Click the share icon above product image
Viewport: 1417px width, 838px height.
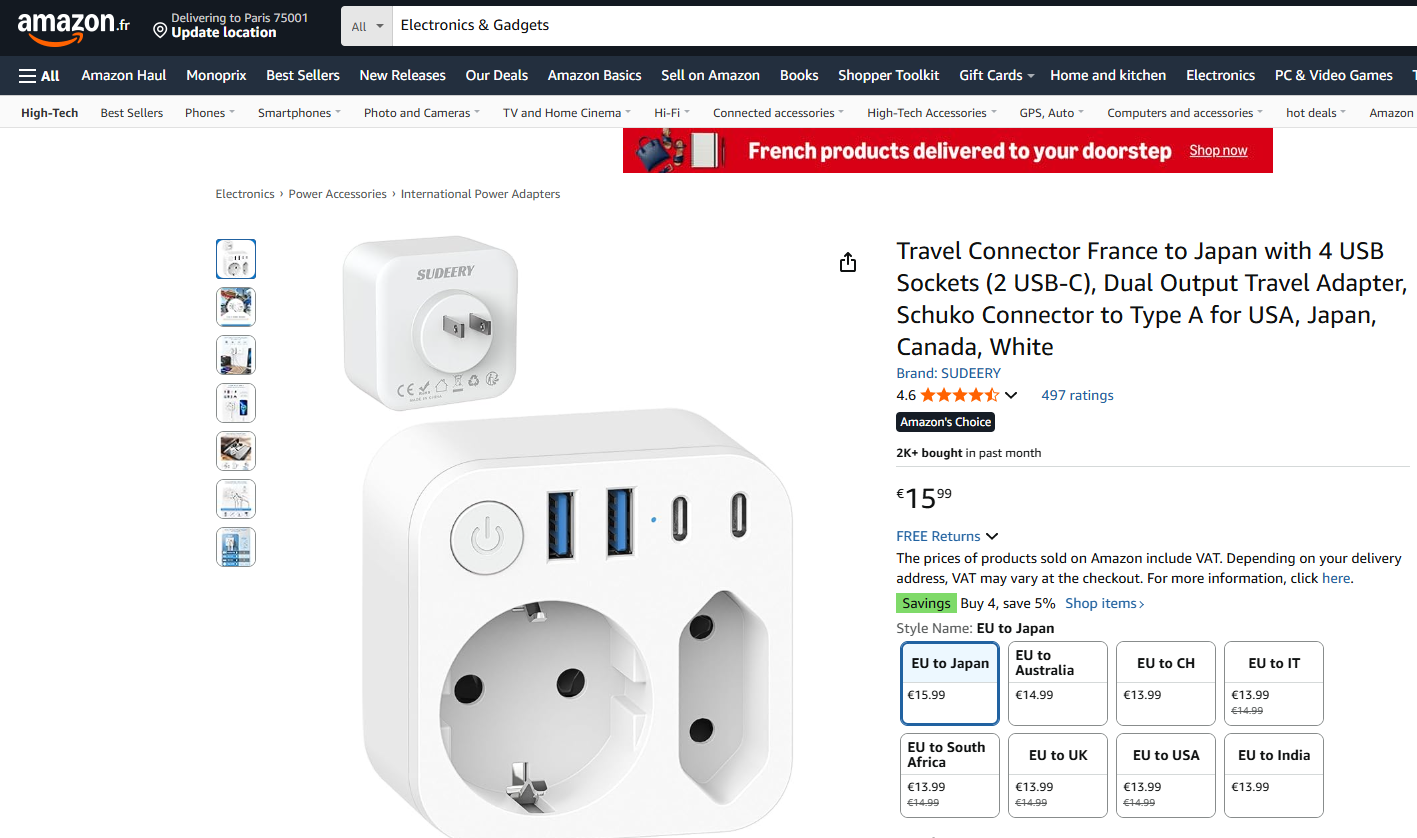(848, 262)
